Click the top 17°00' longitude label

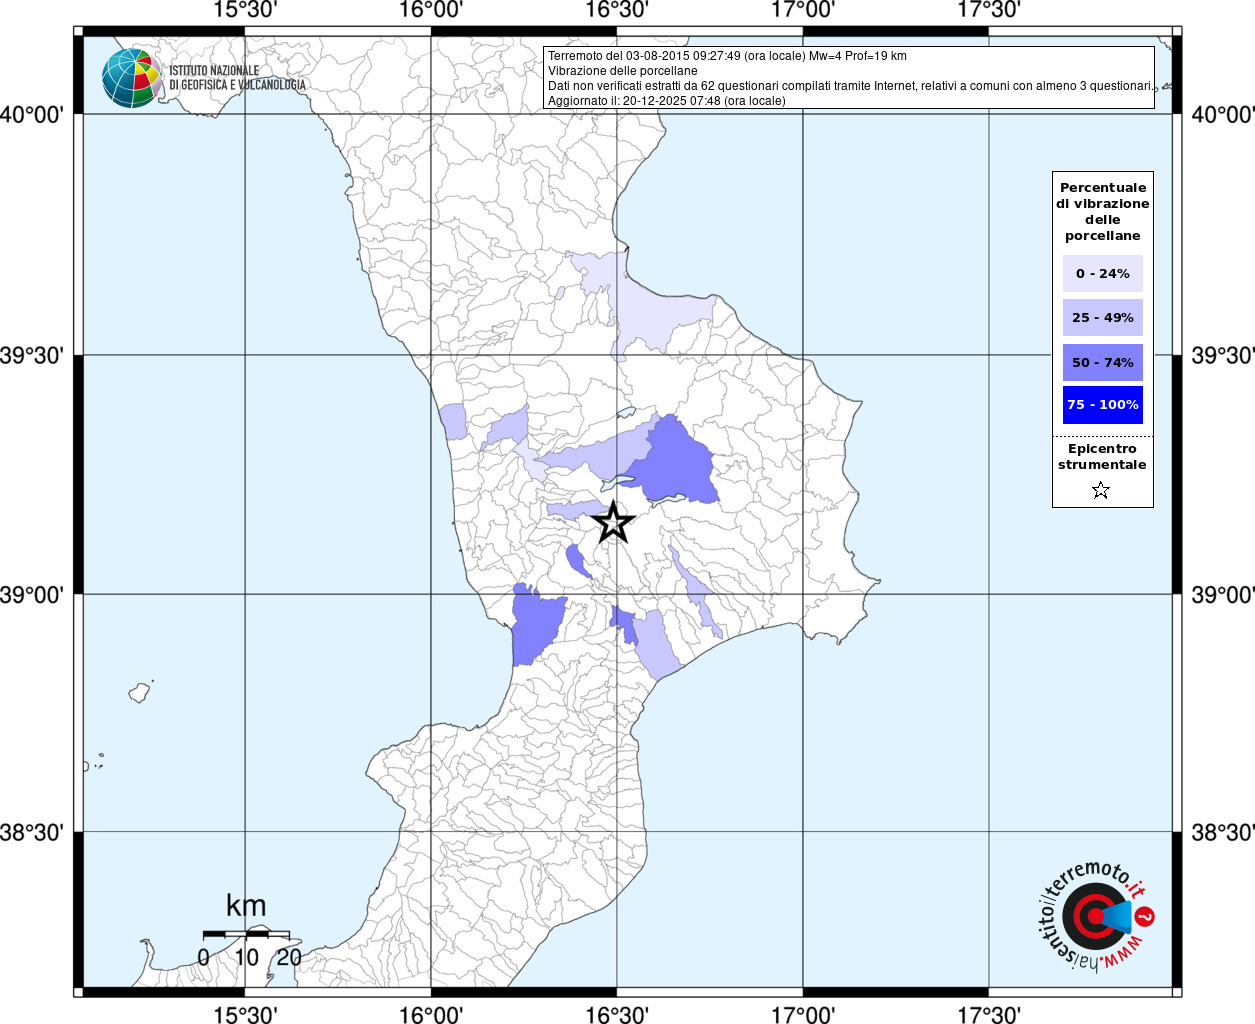pyautogui.click(x=803, y=10)
